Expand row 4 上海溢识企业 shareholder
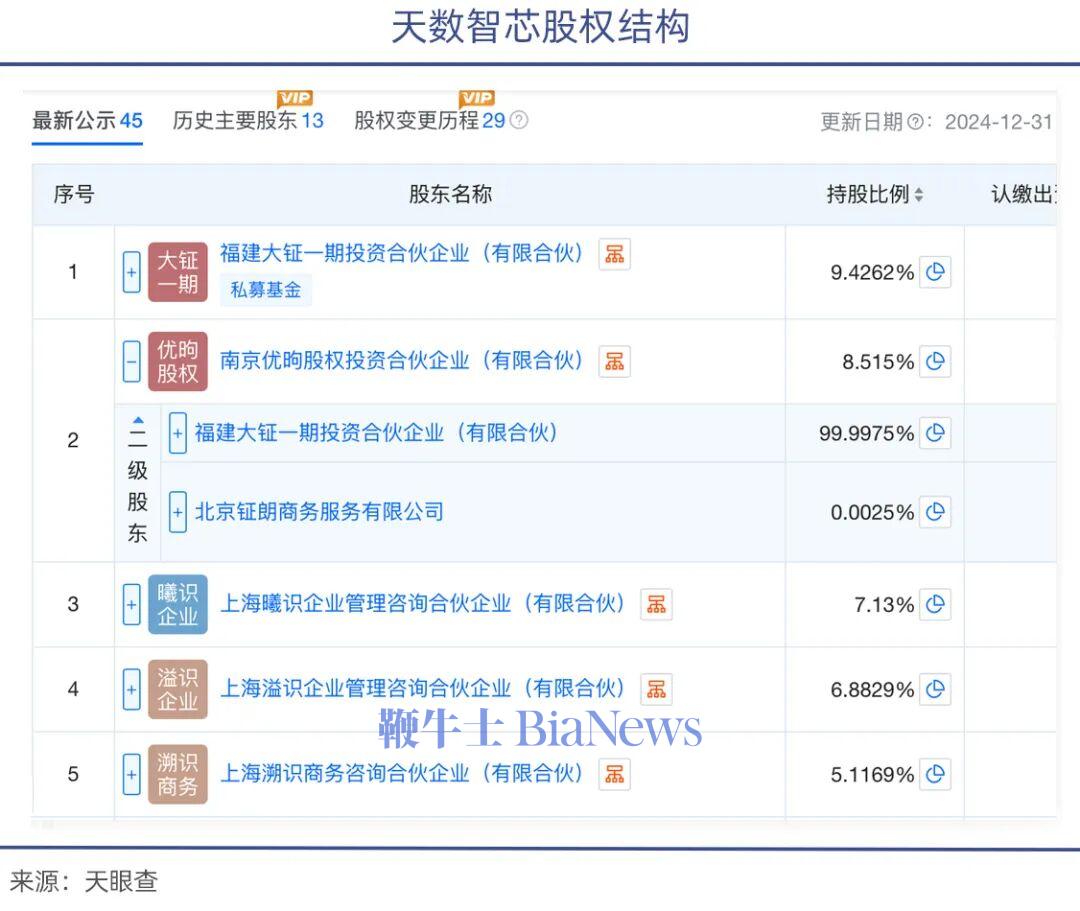This screenshot has width=1080, height=911. click(x=132, y=689)
